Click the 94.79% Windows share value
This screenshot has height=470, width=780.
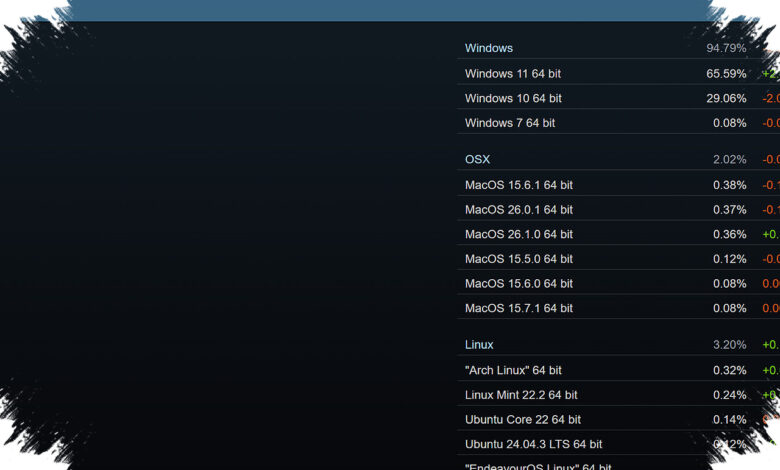click(x=726, y=48)
